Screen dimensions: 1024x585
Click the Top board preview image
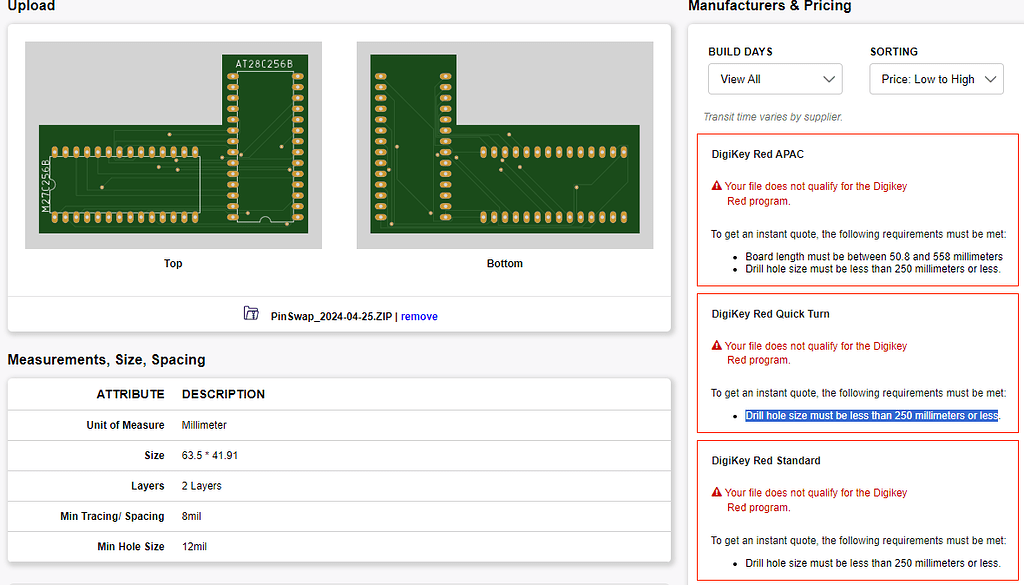(172, 143)
